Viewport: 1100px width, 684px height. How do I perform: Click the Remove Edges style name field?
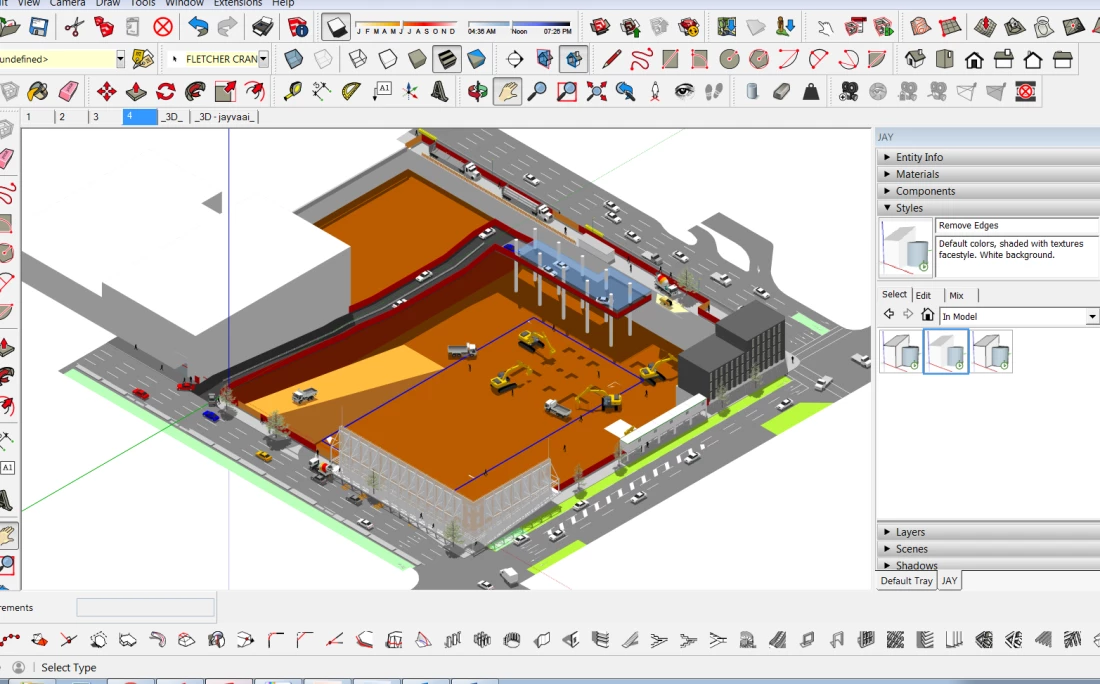pyautogui.click(x=1015, y=226)
